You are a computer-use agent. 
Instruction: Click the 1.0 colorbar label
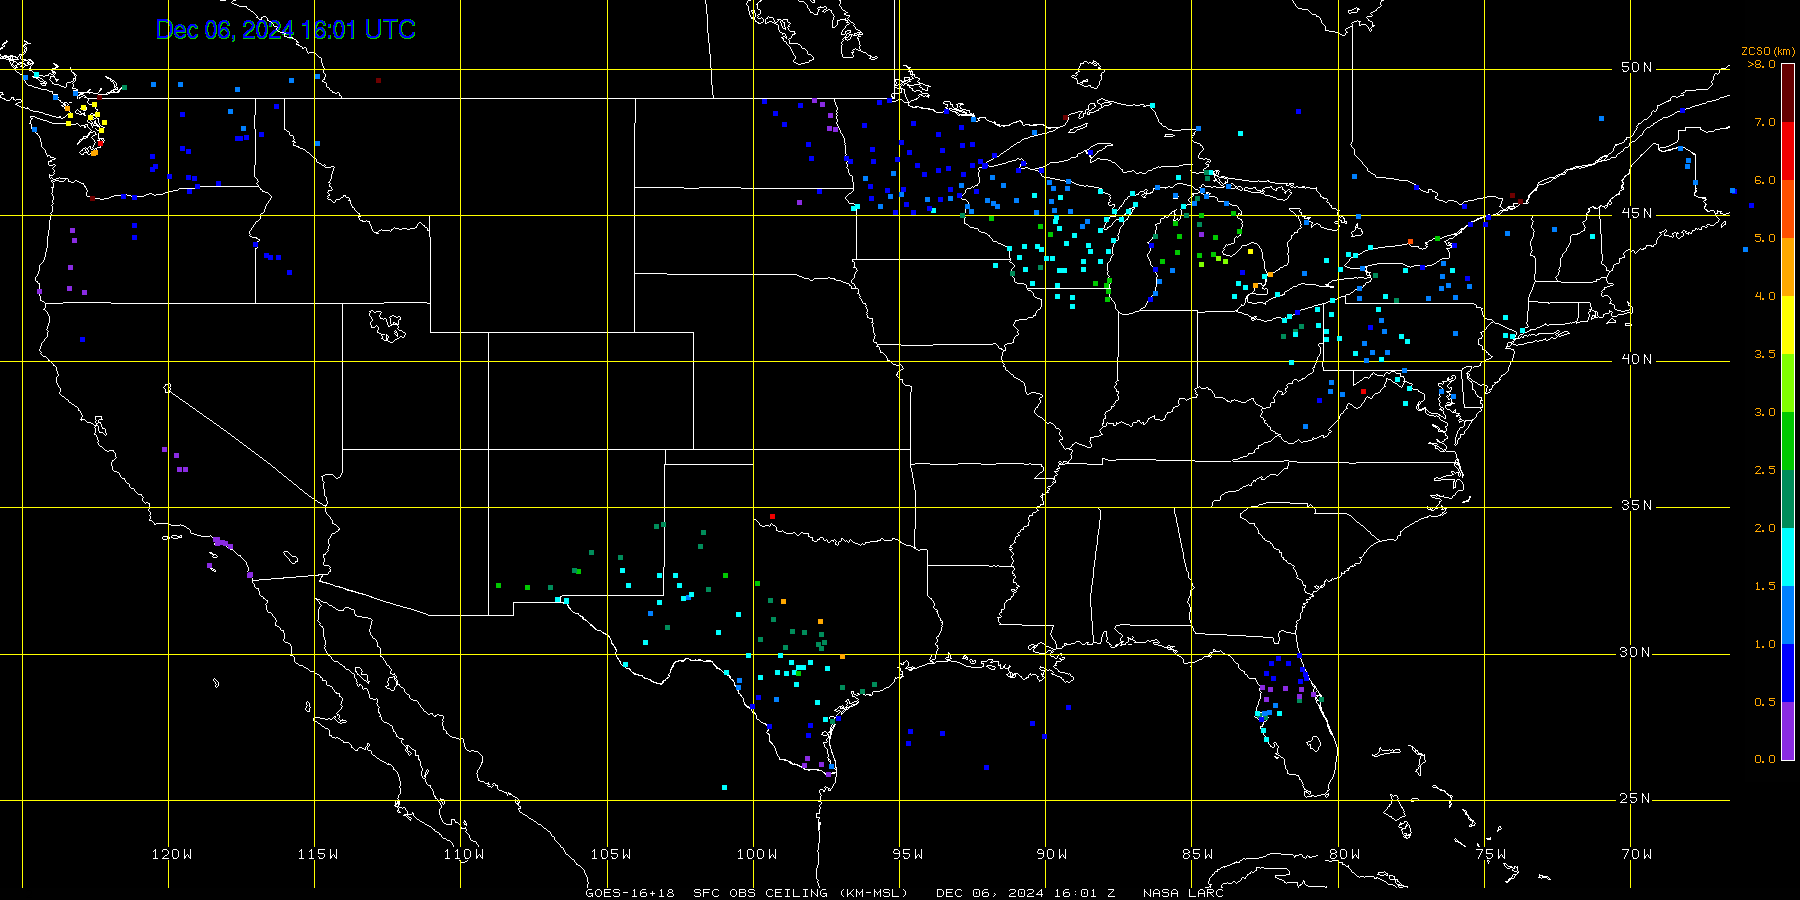(x=1765, y=644)
